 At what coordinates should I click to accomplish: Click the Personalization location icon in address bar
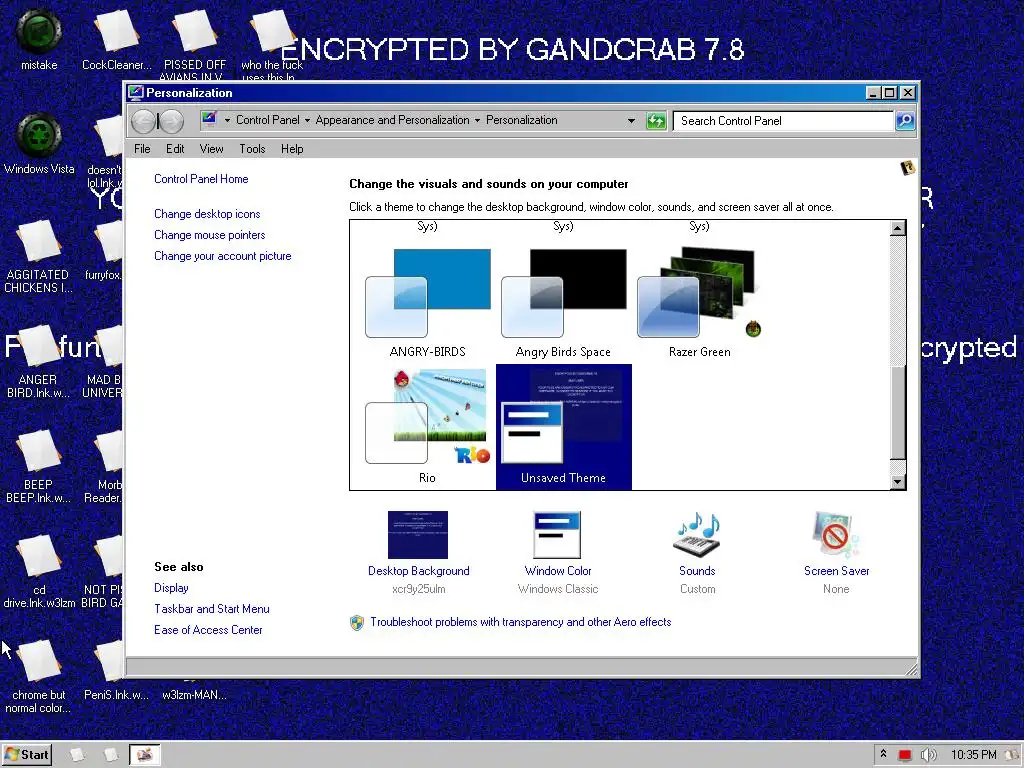pos(209,119)
